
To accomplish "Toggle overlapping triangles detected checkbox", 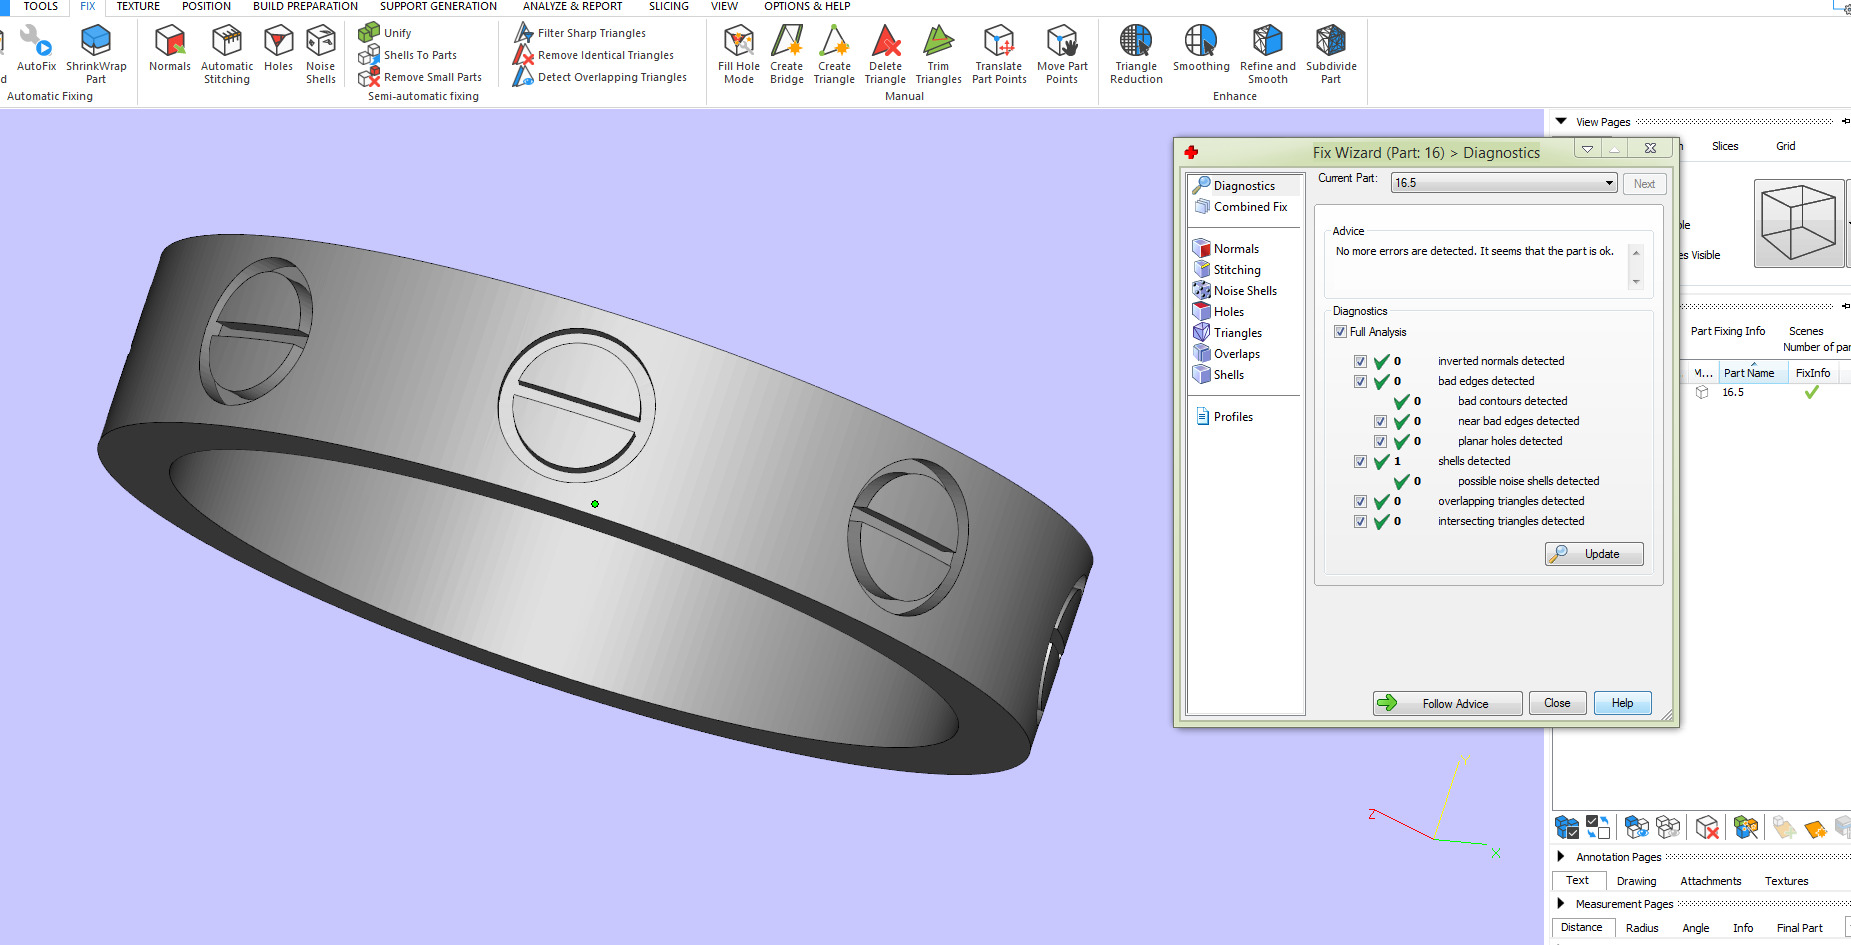I will click(x=1360, y=501).
